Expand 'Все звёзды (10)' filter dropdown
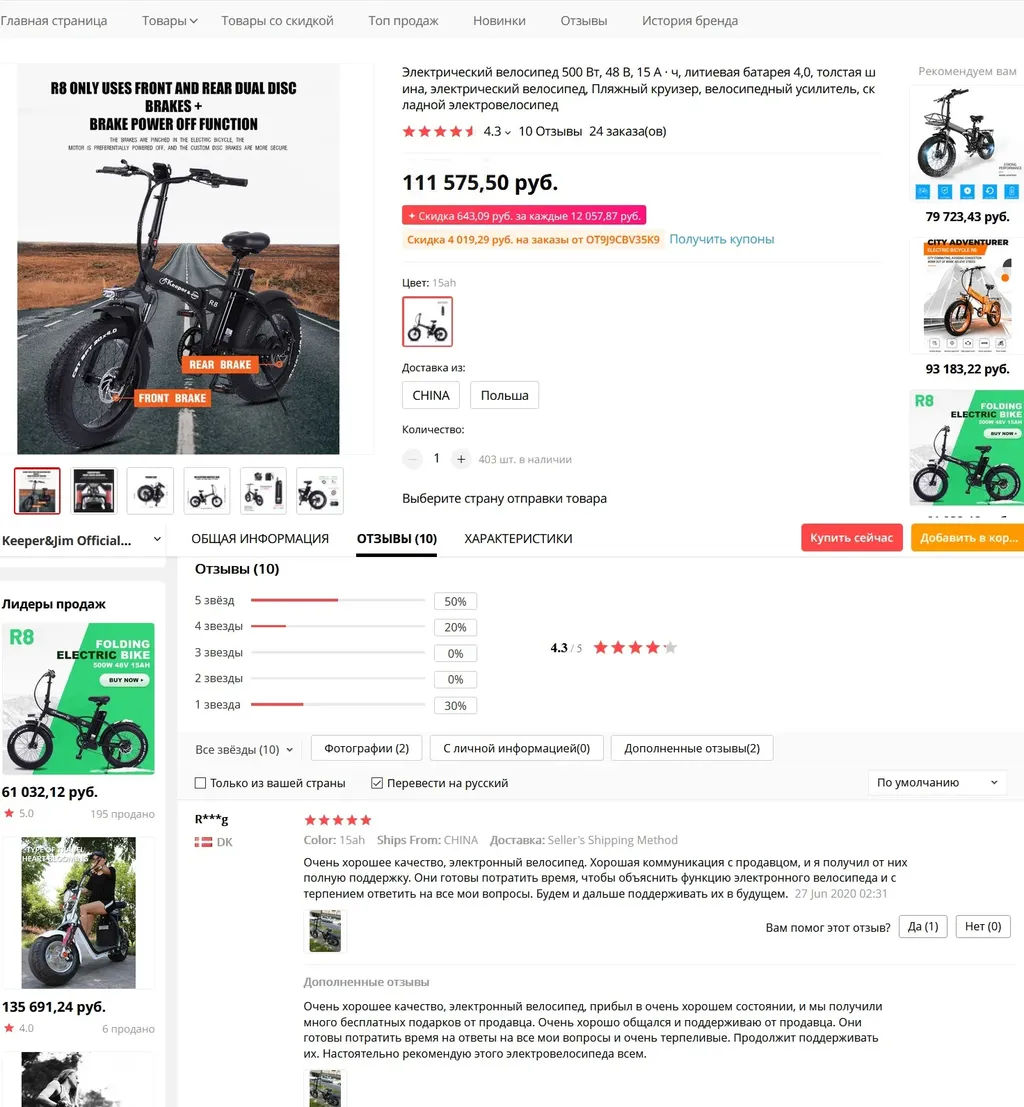 pyautogui.click(x=244, y=749)
